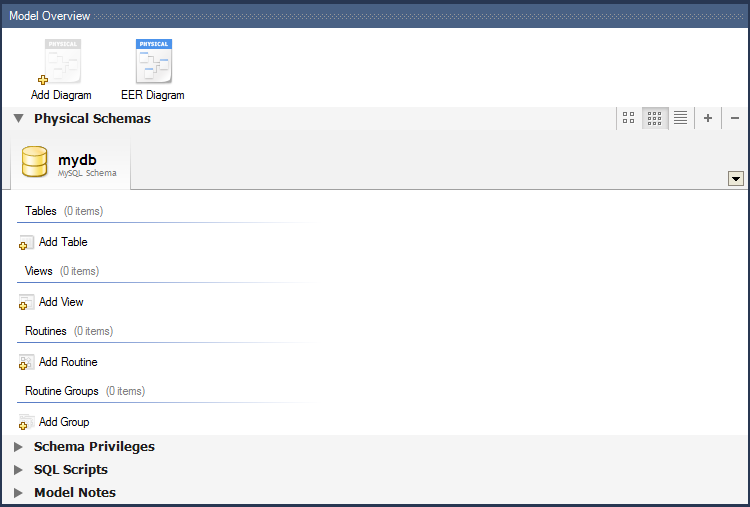Screen dimensions: 750x507
Task: Switch to list view mode
Action: pyautogui.click(x=681, y=118)
